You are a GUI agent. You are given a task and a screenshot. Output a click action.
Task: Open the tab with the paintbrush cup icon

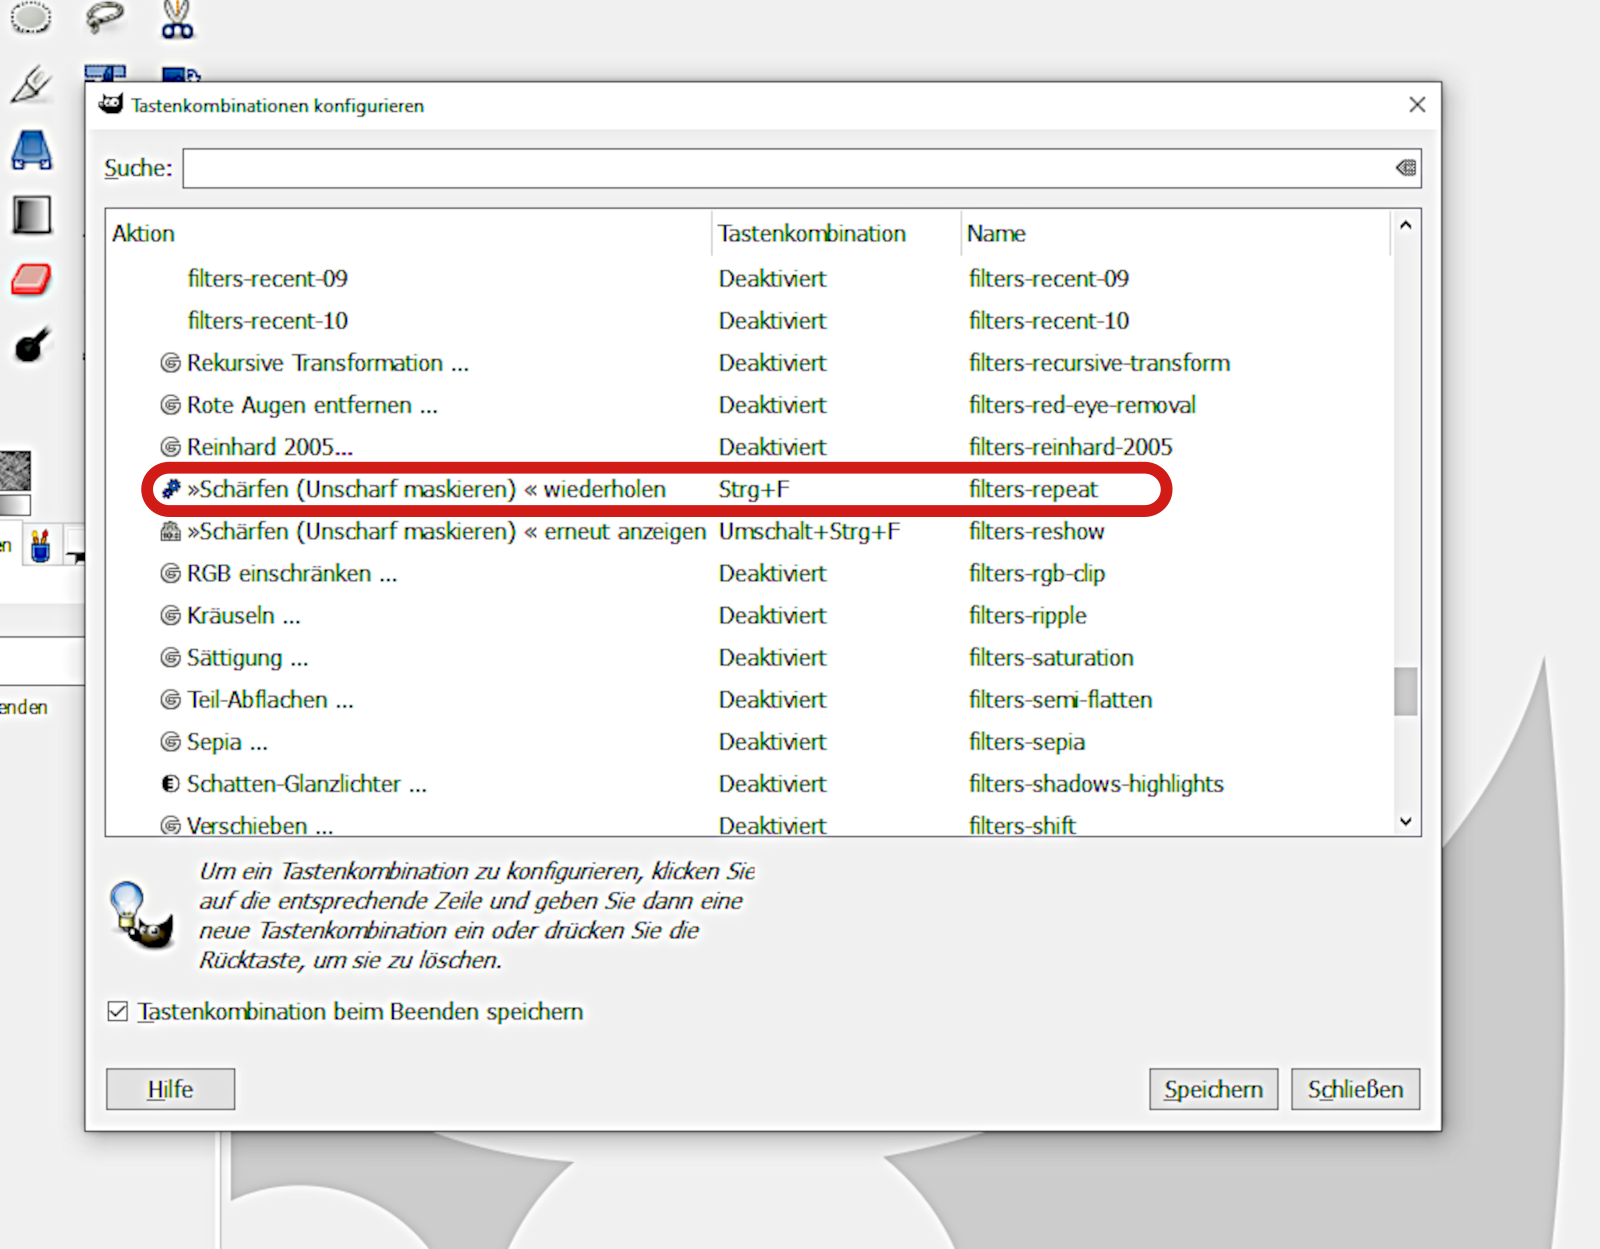coord(40,546)
